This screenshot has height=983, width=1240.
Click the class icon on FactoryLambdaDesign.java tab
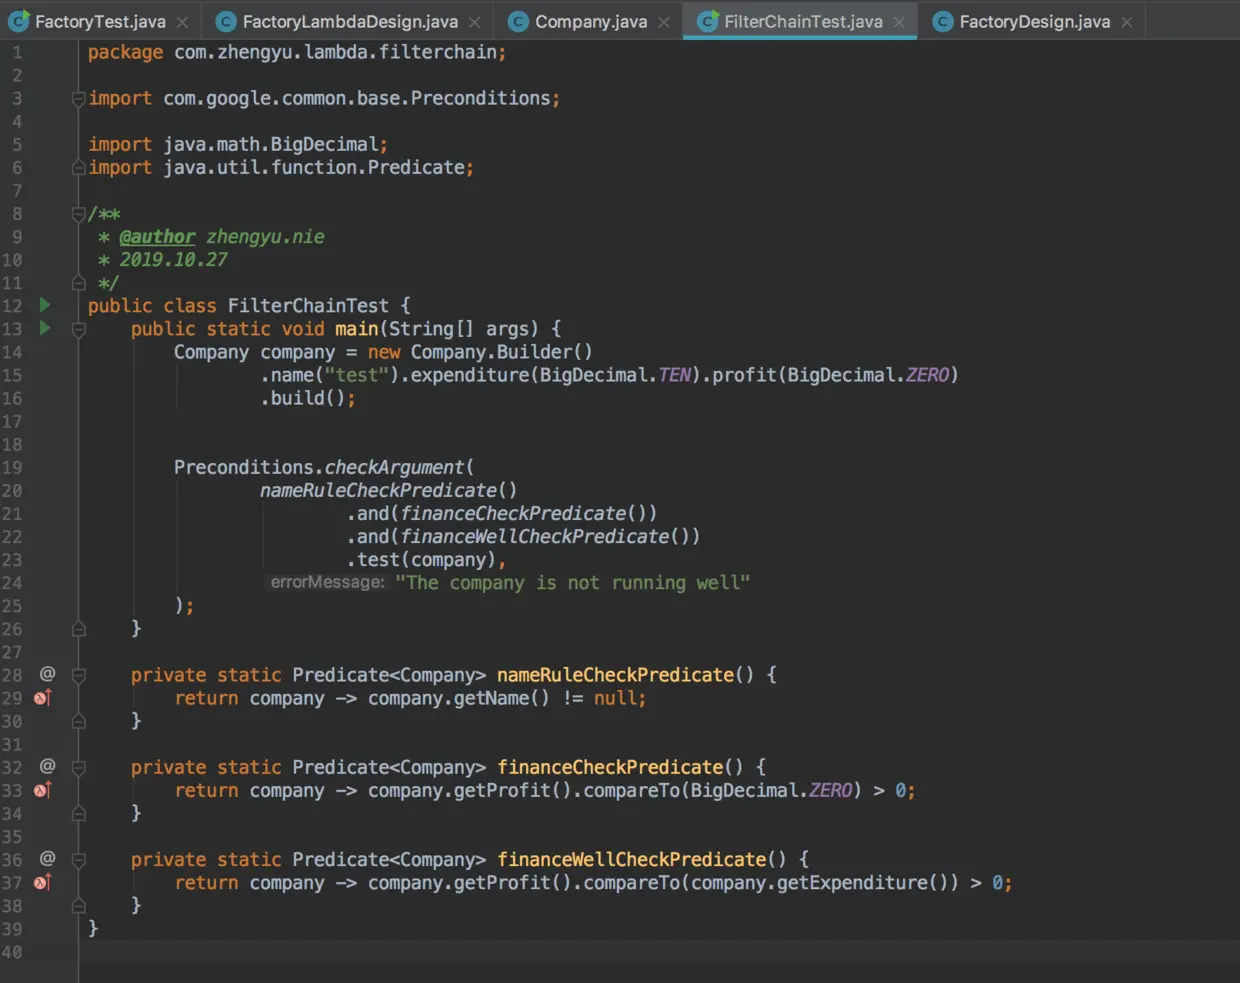(226, 21)
